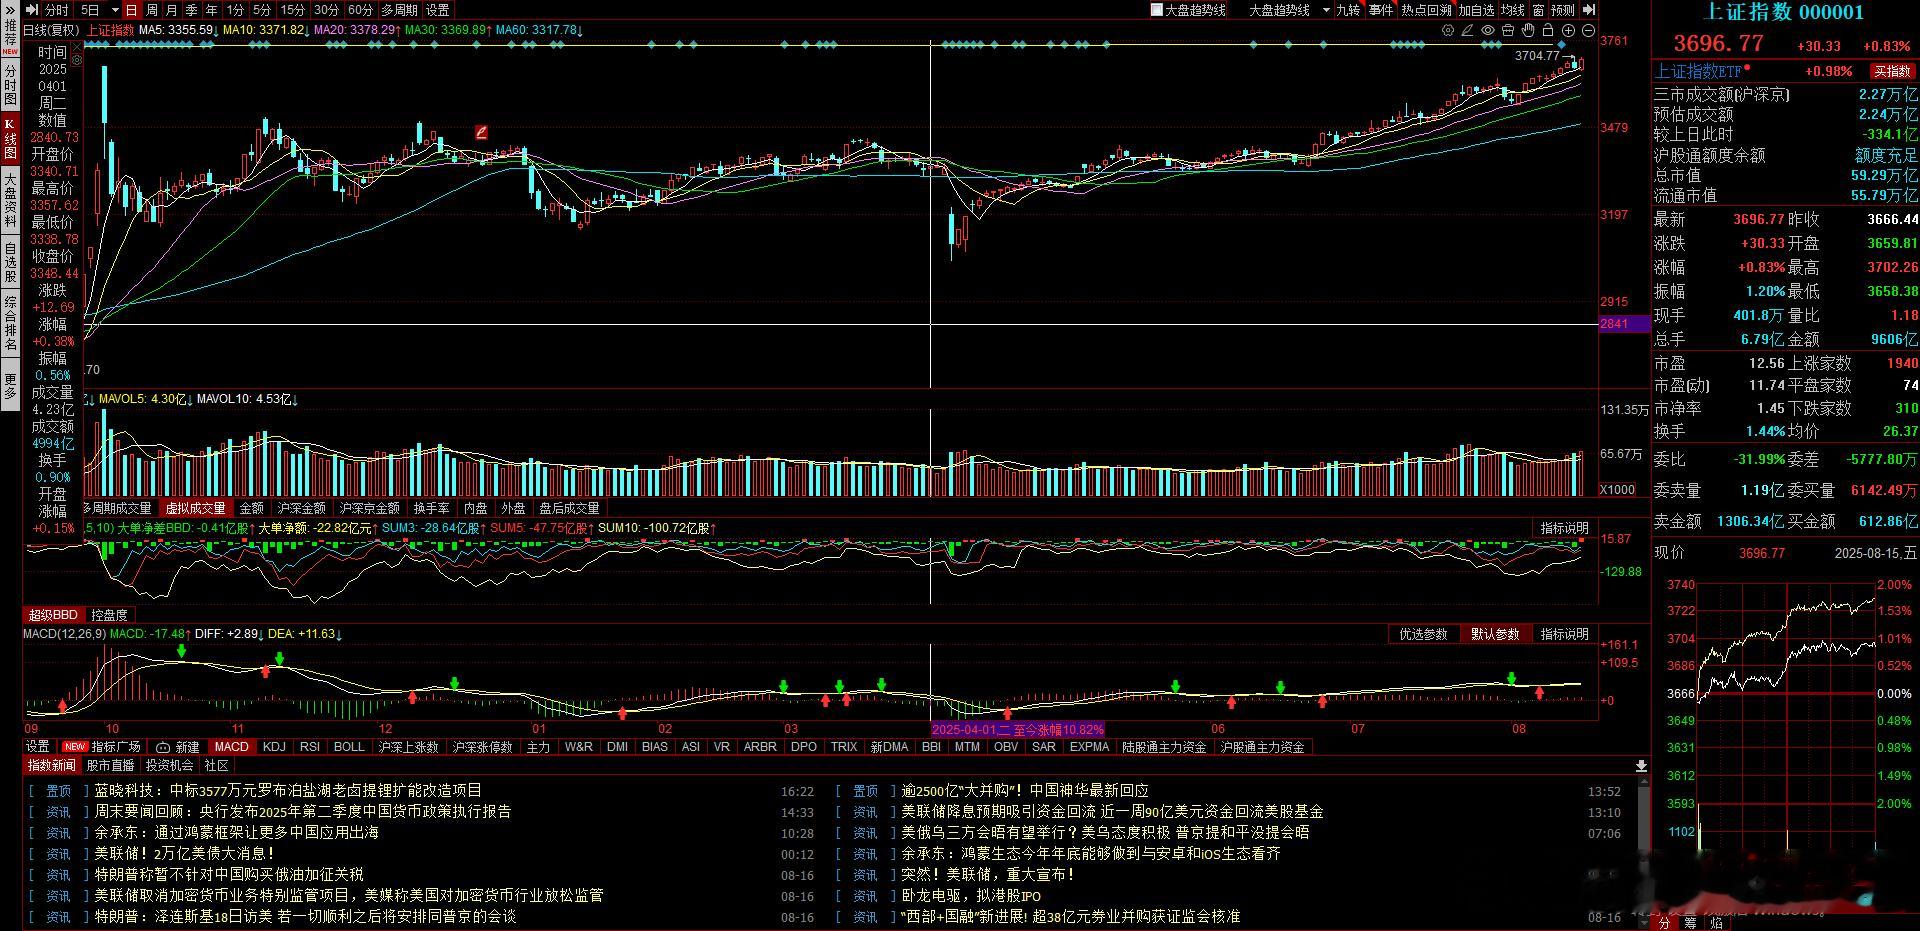Zoom out with the minus circle icon

1589,31
